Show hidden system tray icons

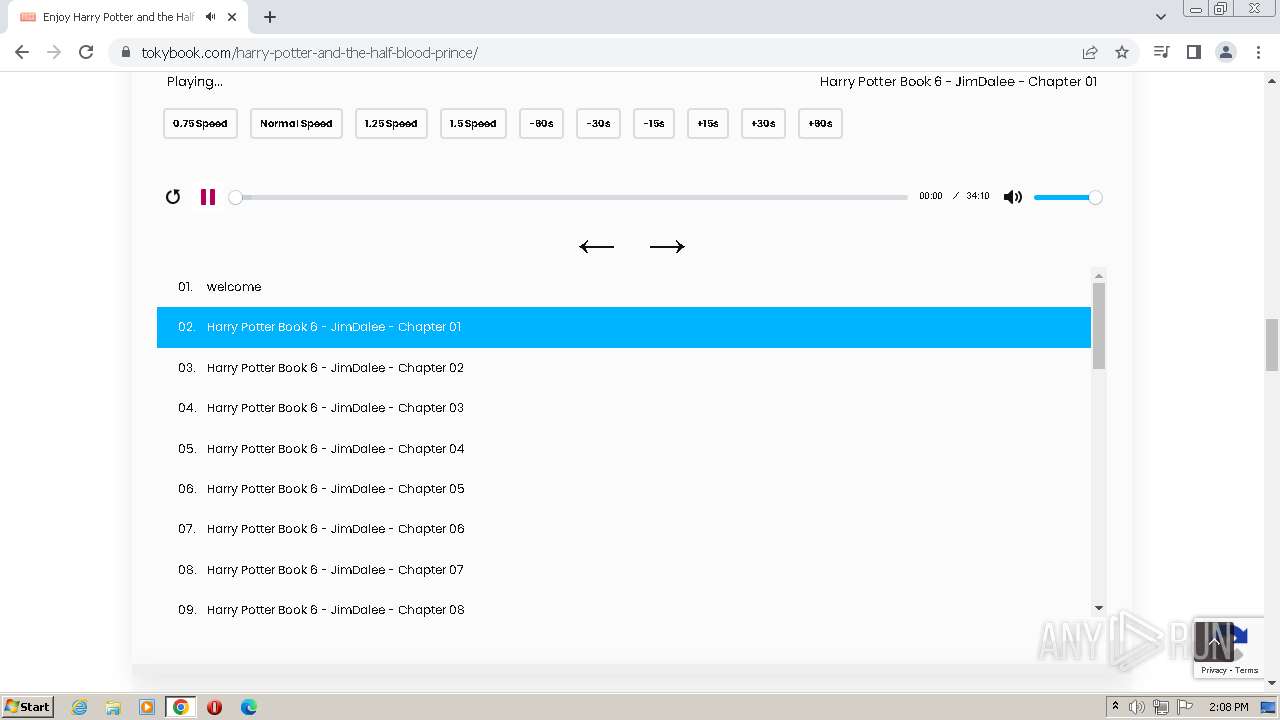pyautogui.click(x=1115, y=707)
